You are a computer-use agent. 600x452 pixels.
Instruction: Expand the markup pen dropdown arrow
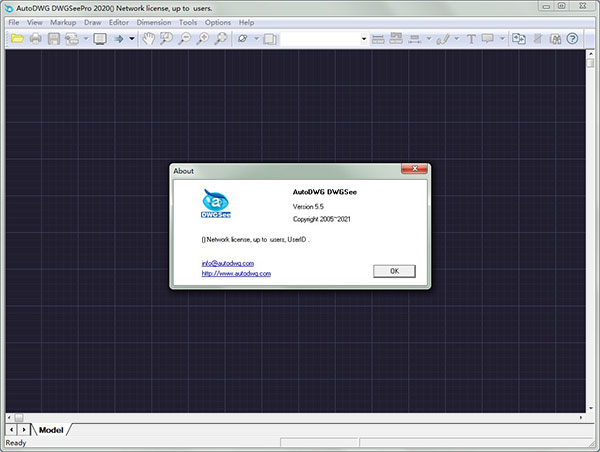coord(457,39)
